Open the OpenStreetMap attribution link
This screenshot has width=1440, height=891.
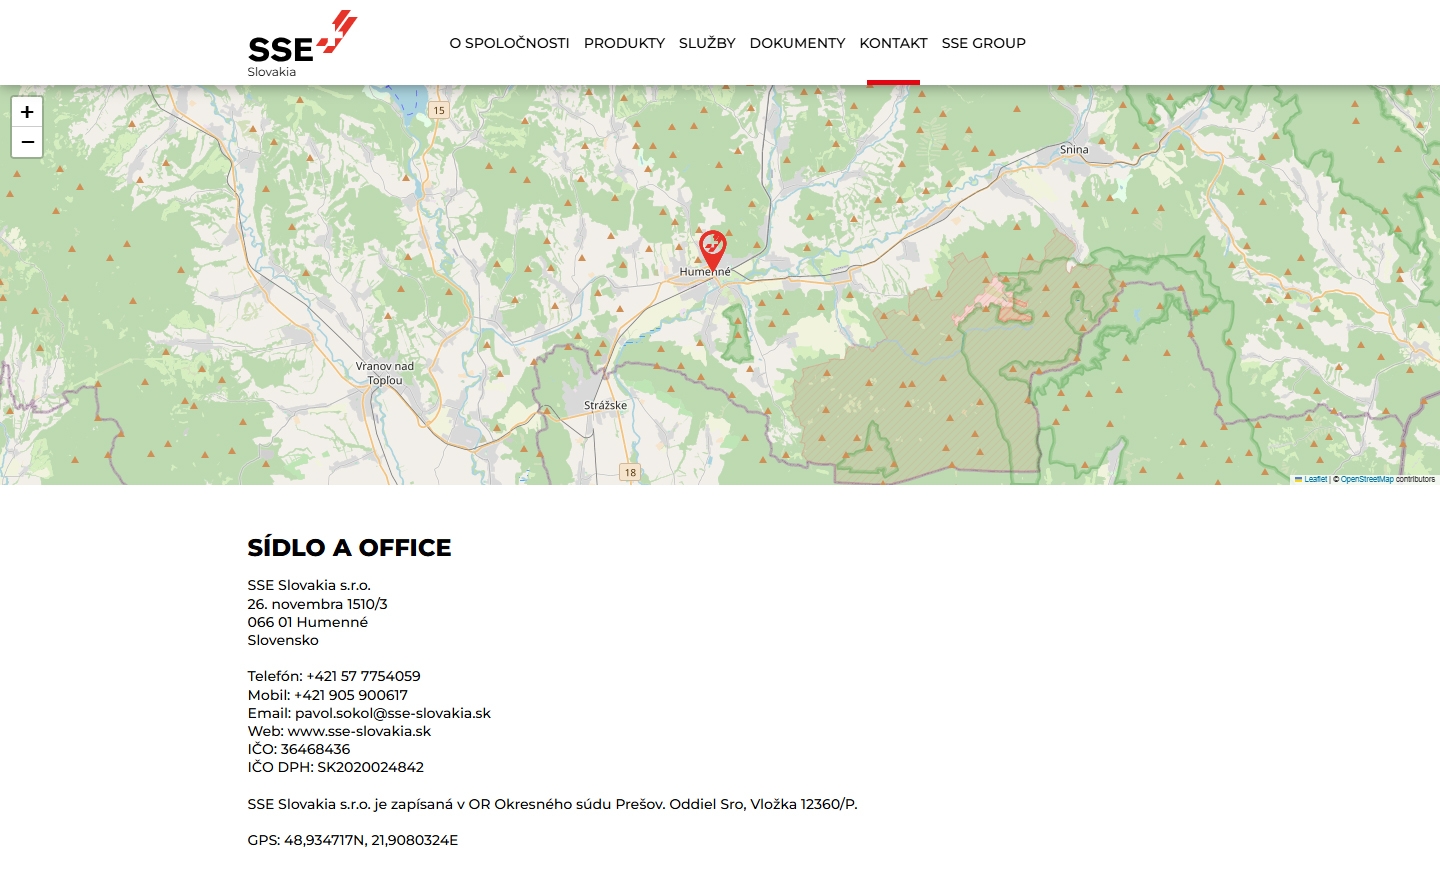[x=1367, y=479]
